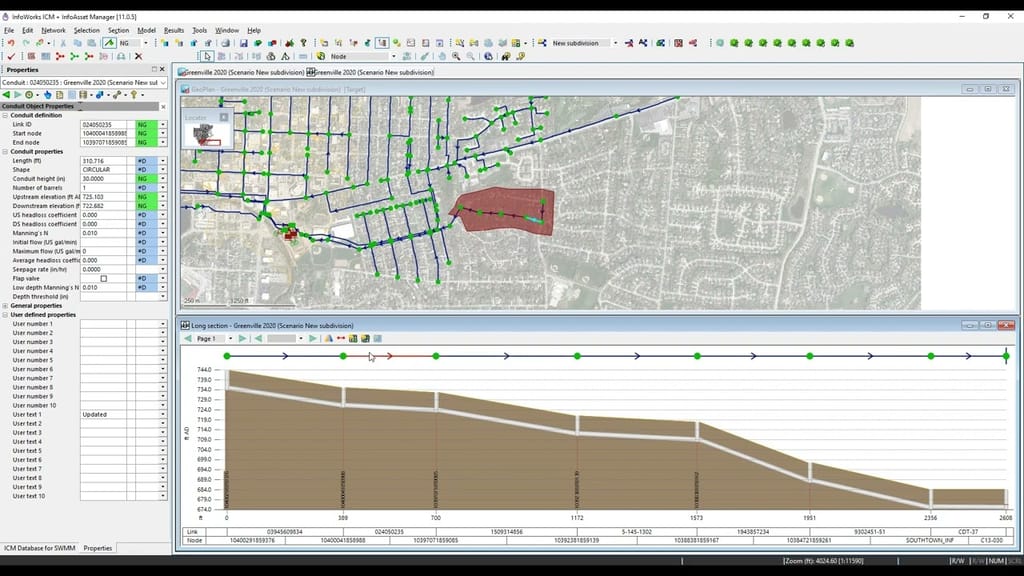Open the New subdivision scenario dropdown
1024x576 pixels.
(x=615, y=43)
